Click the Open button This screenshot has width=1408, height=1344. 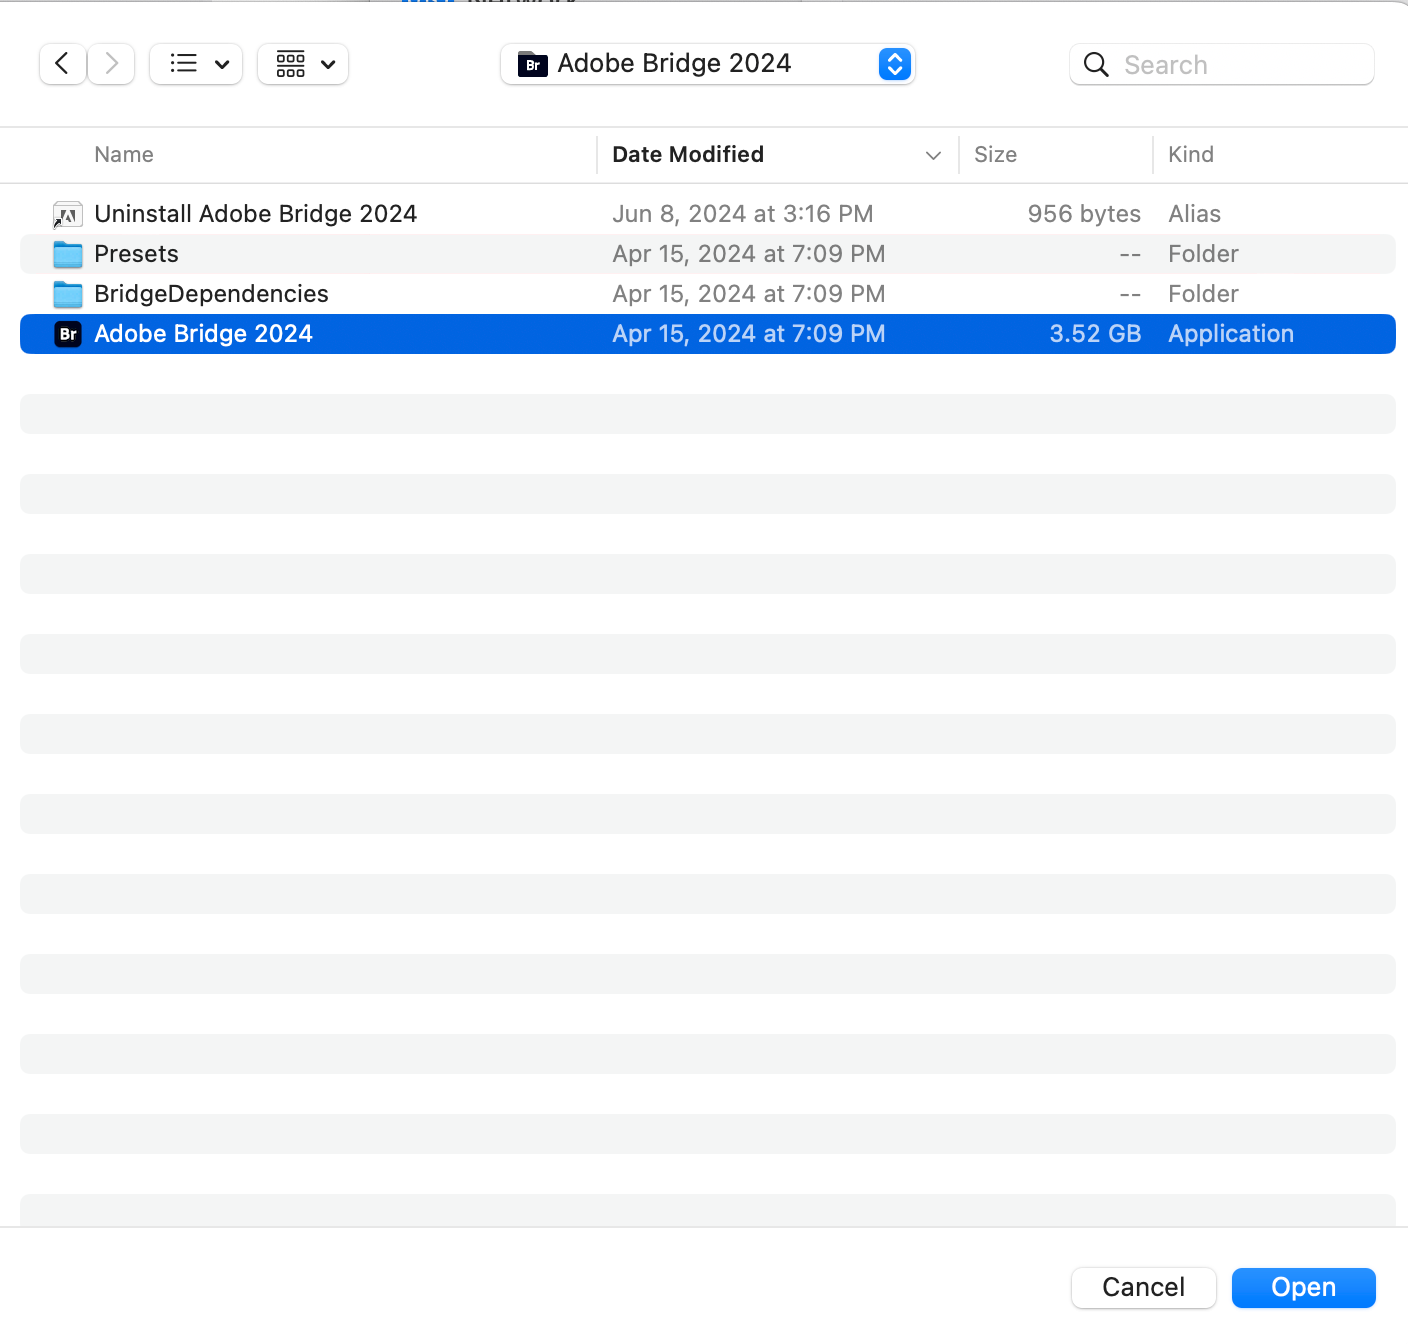[1303, 1287]
